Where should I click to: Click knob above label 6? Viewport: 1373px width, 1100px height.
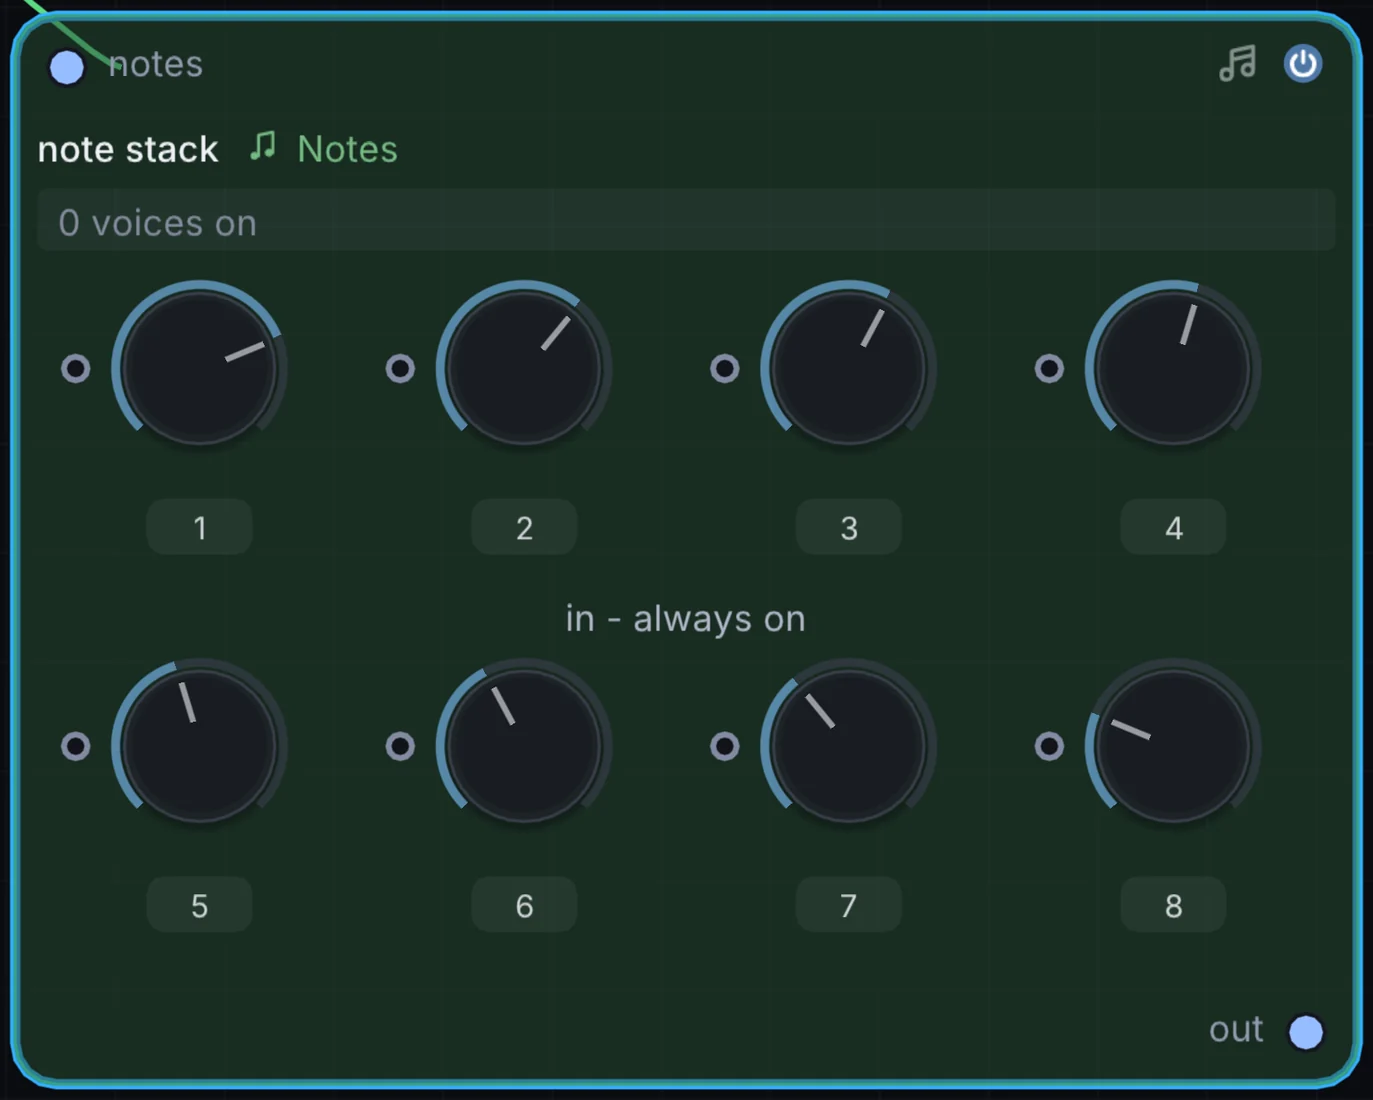(524, 746)
